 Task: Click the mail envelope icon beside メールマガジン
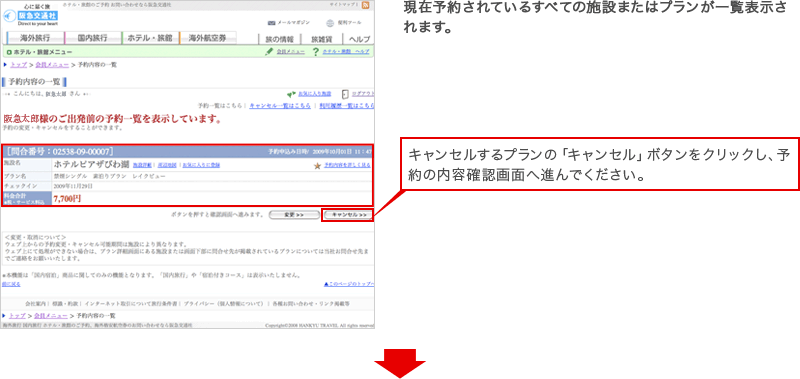(271, 23)
